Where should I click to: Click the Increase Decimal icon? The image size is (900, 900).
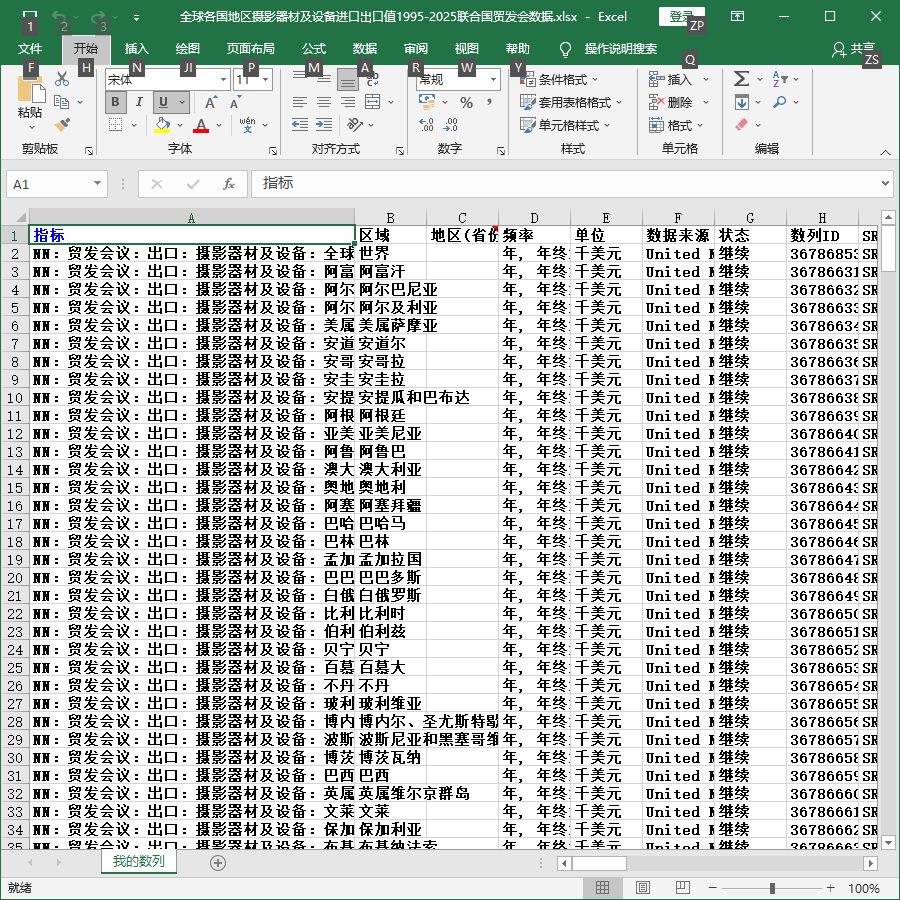click(x=426, y=125)
